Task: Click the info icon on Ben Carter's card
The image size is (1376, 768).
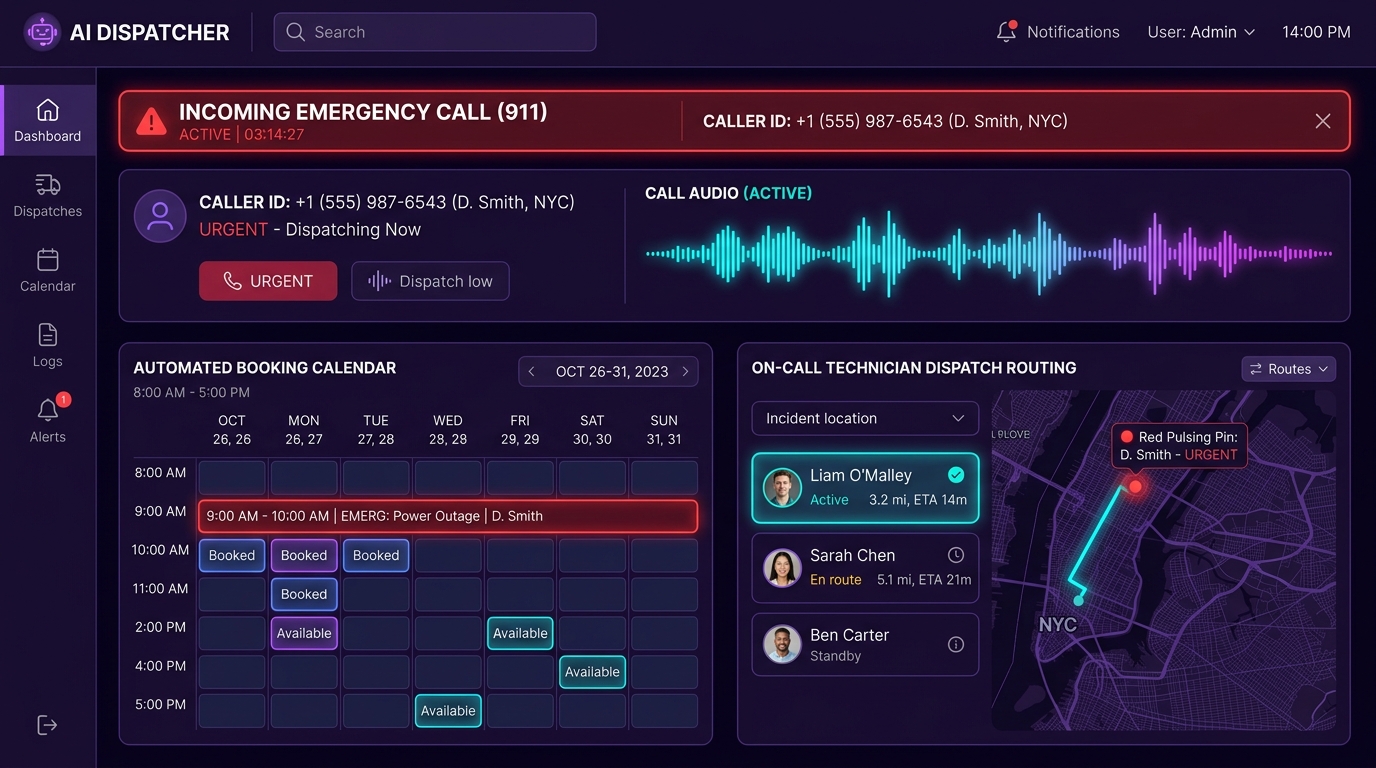Action: (956, 644)
